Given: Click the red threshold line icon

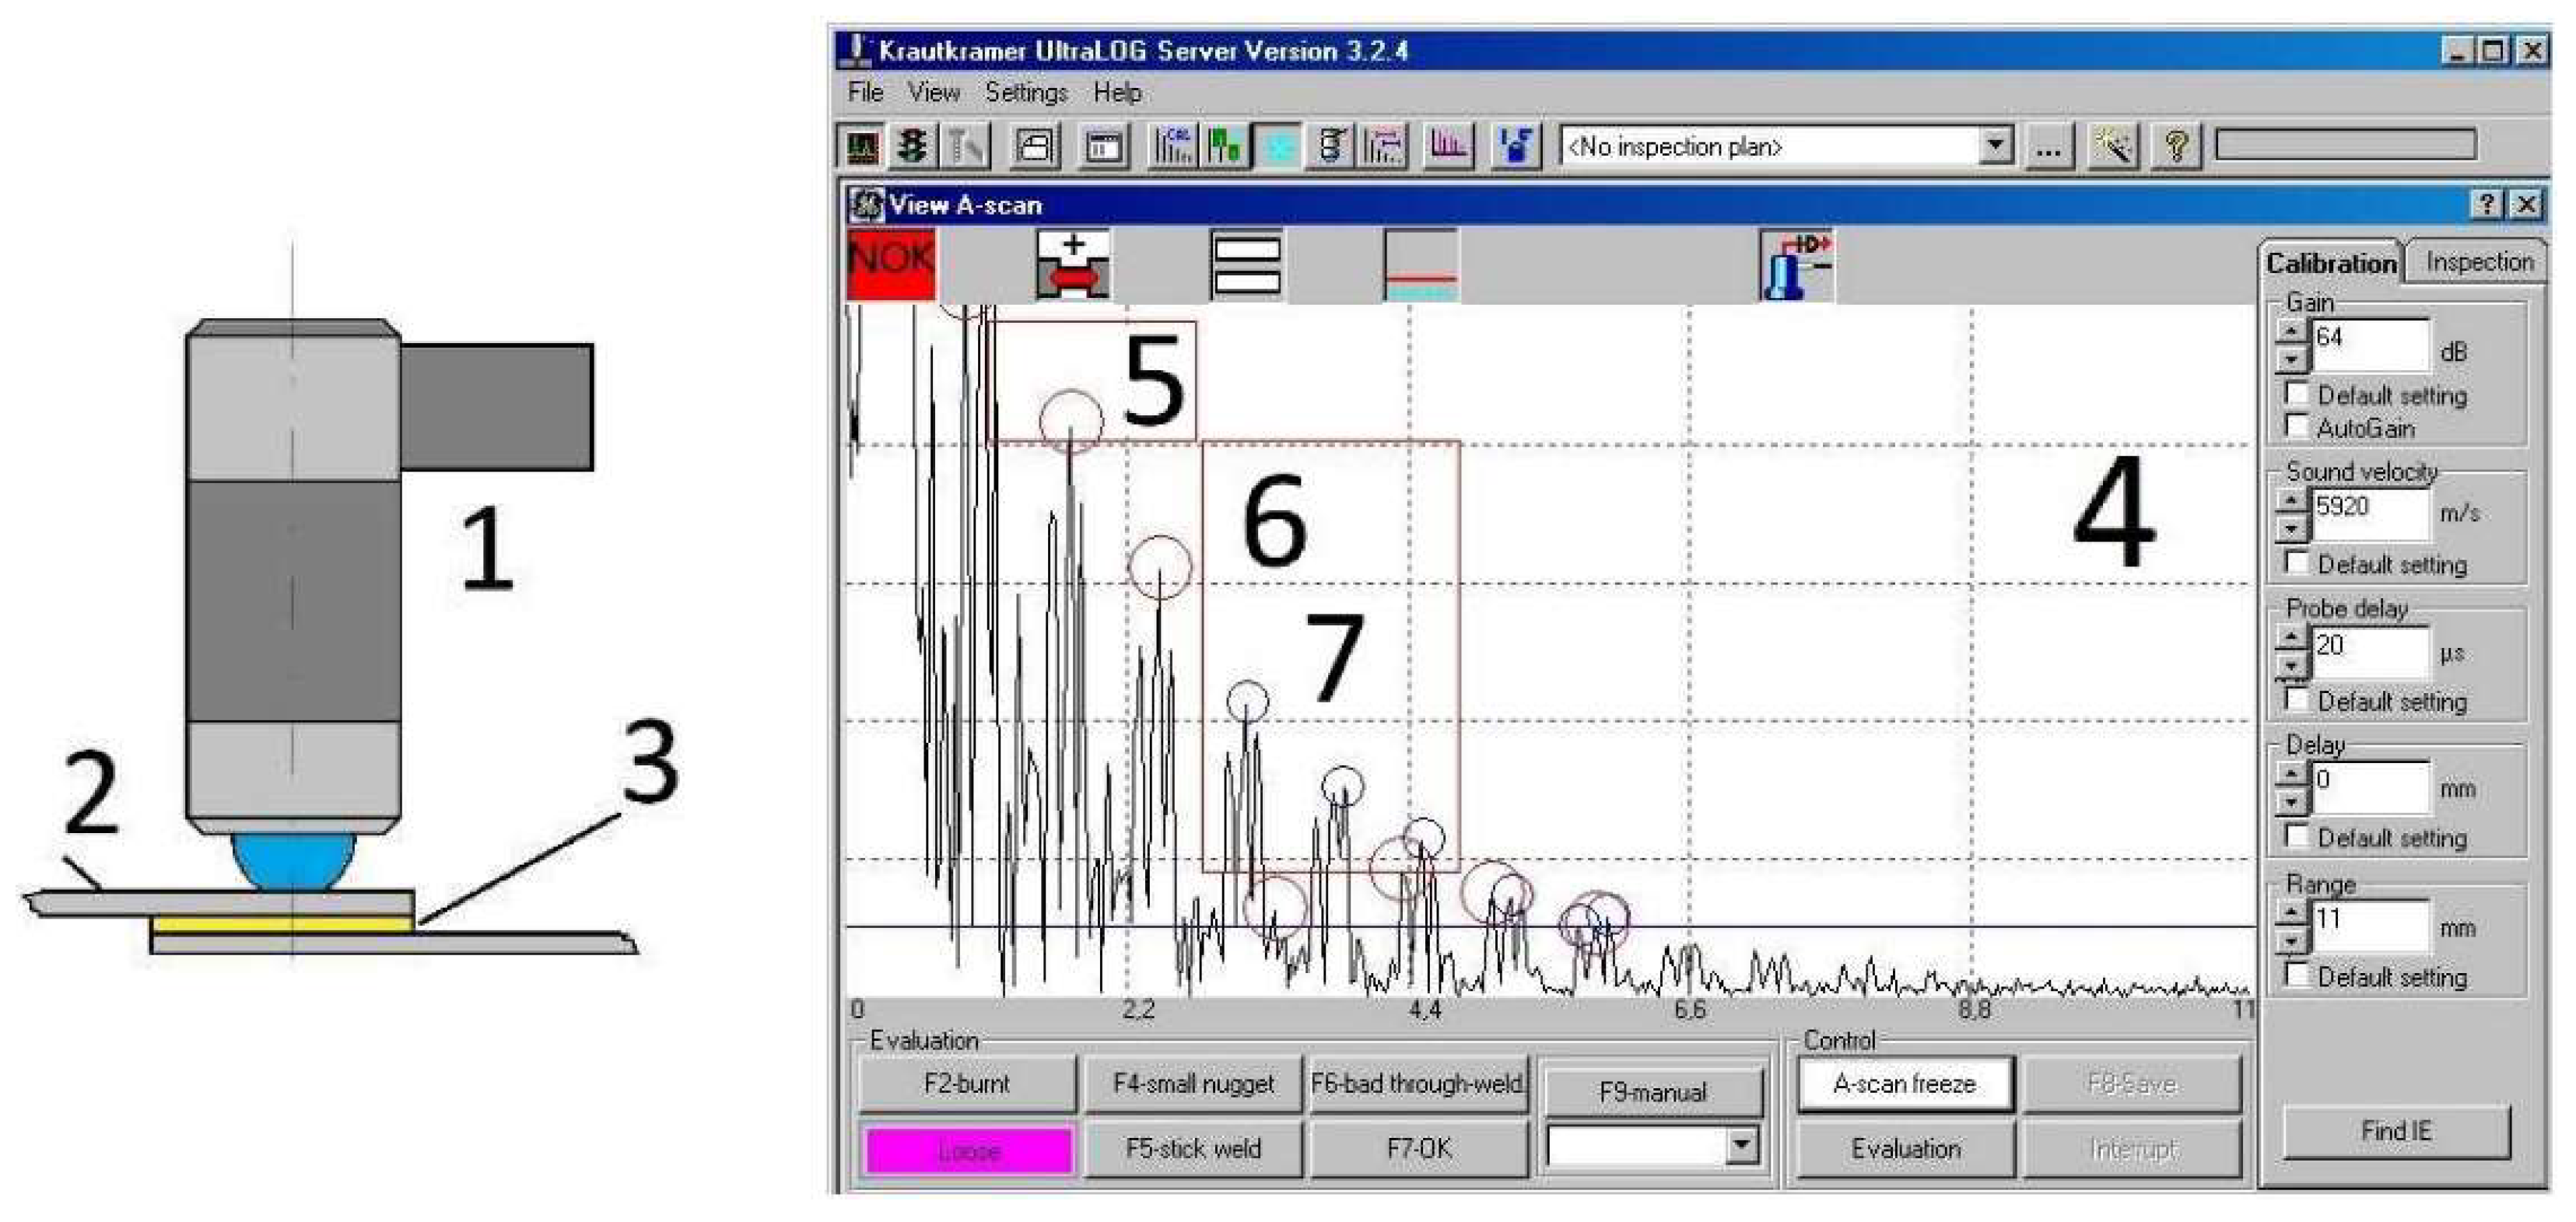Looking at the screenshot, I should [x=1421, y=264].
